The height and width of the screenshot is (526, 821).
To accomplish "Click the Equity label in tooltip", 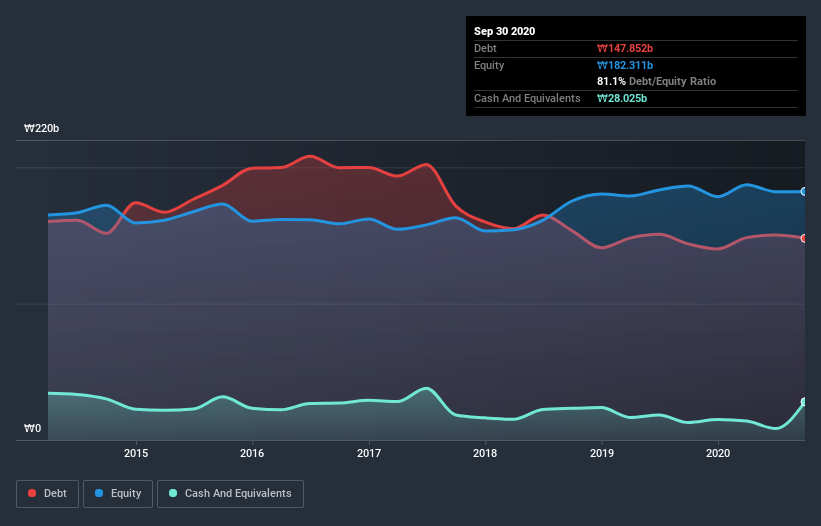I will click(x=489, y=65).
